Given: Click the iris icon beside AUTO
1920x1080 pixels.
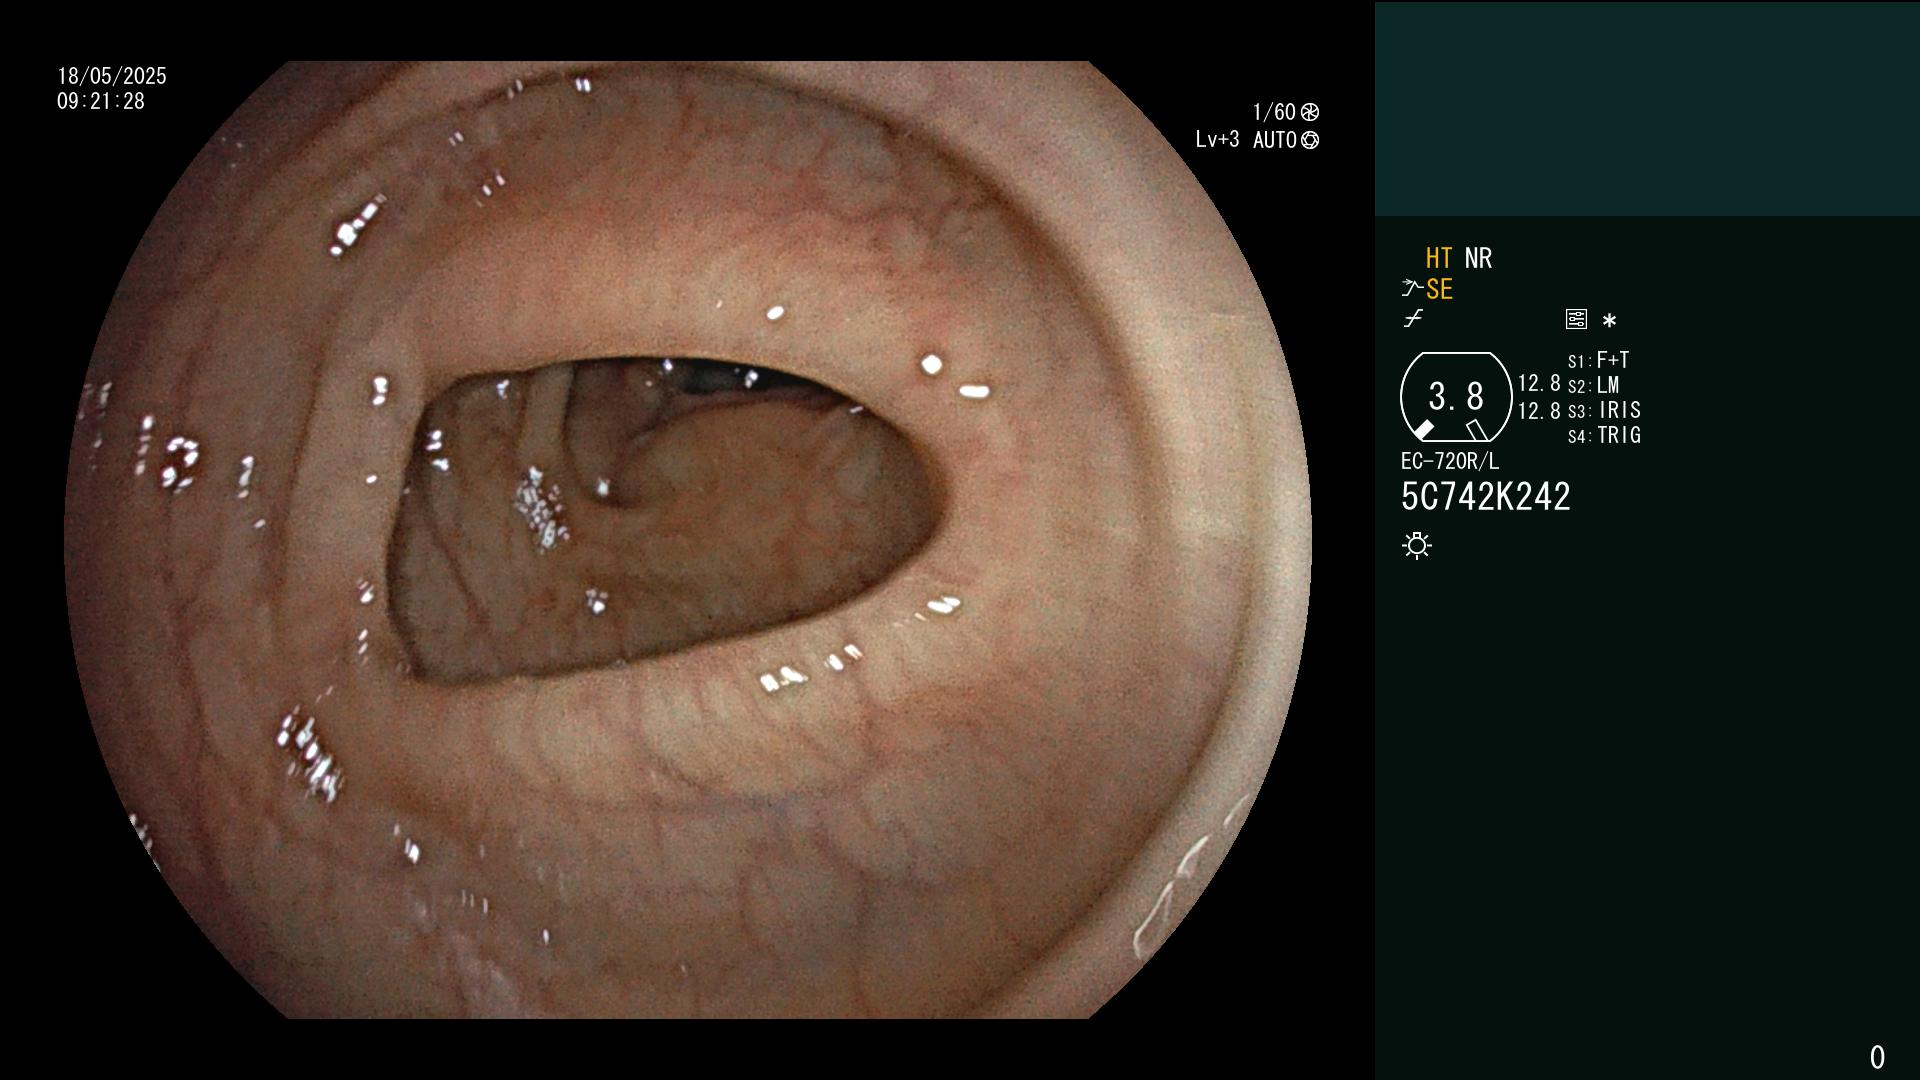Looking at the screenshot, I should point(1310,140).
